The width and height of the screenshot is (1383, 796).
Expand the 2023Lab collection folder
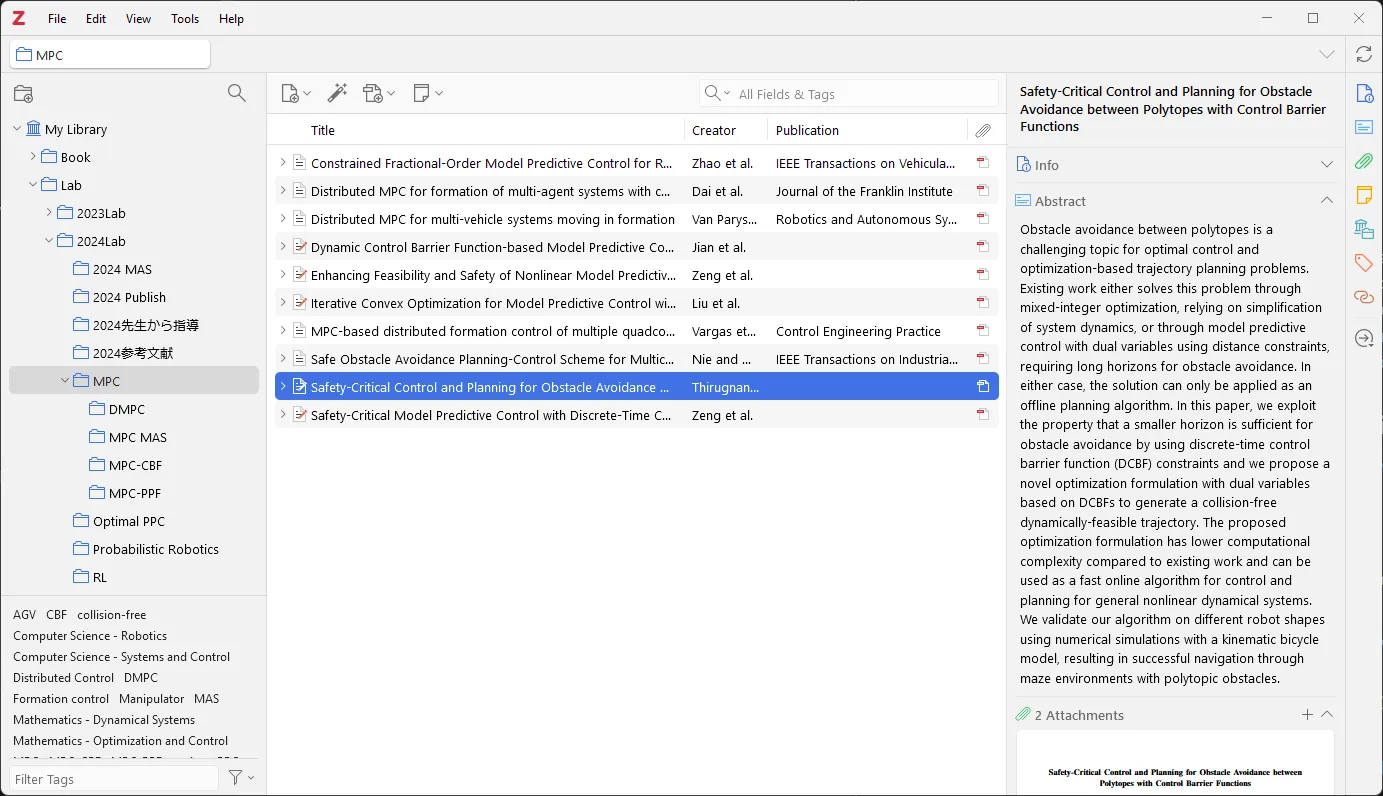click(x=50, y=213)
